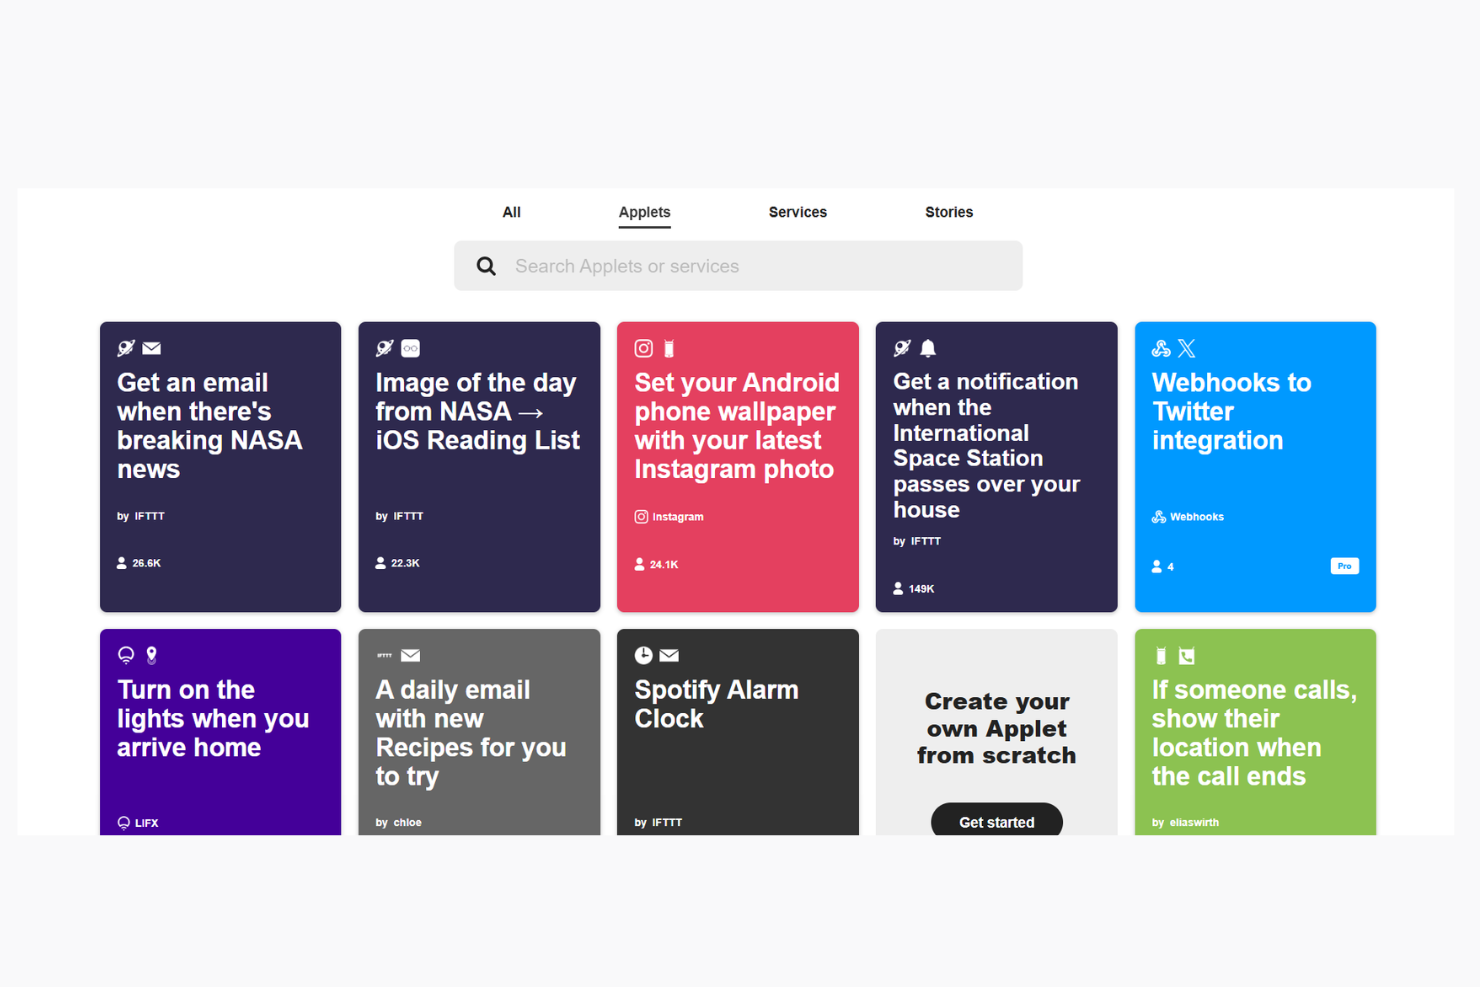
Task: Click Android device icon on wallpaper card
Action: (x=669, y=348)
